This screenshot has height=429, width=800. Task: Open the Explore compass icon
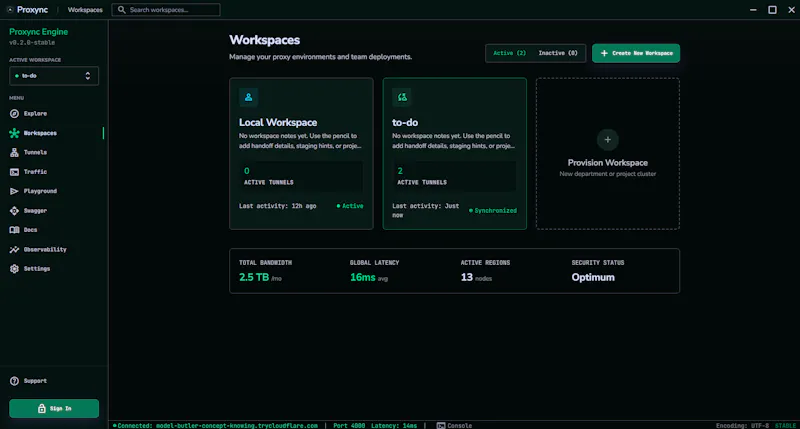point(14,114)
